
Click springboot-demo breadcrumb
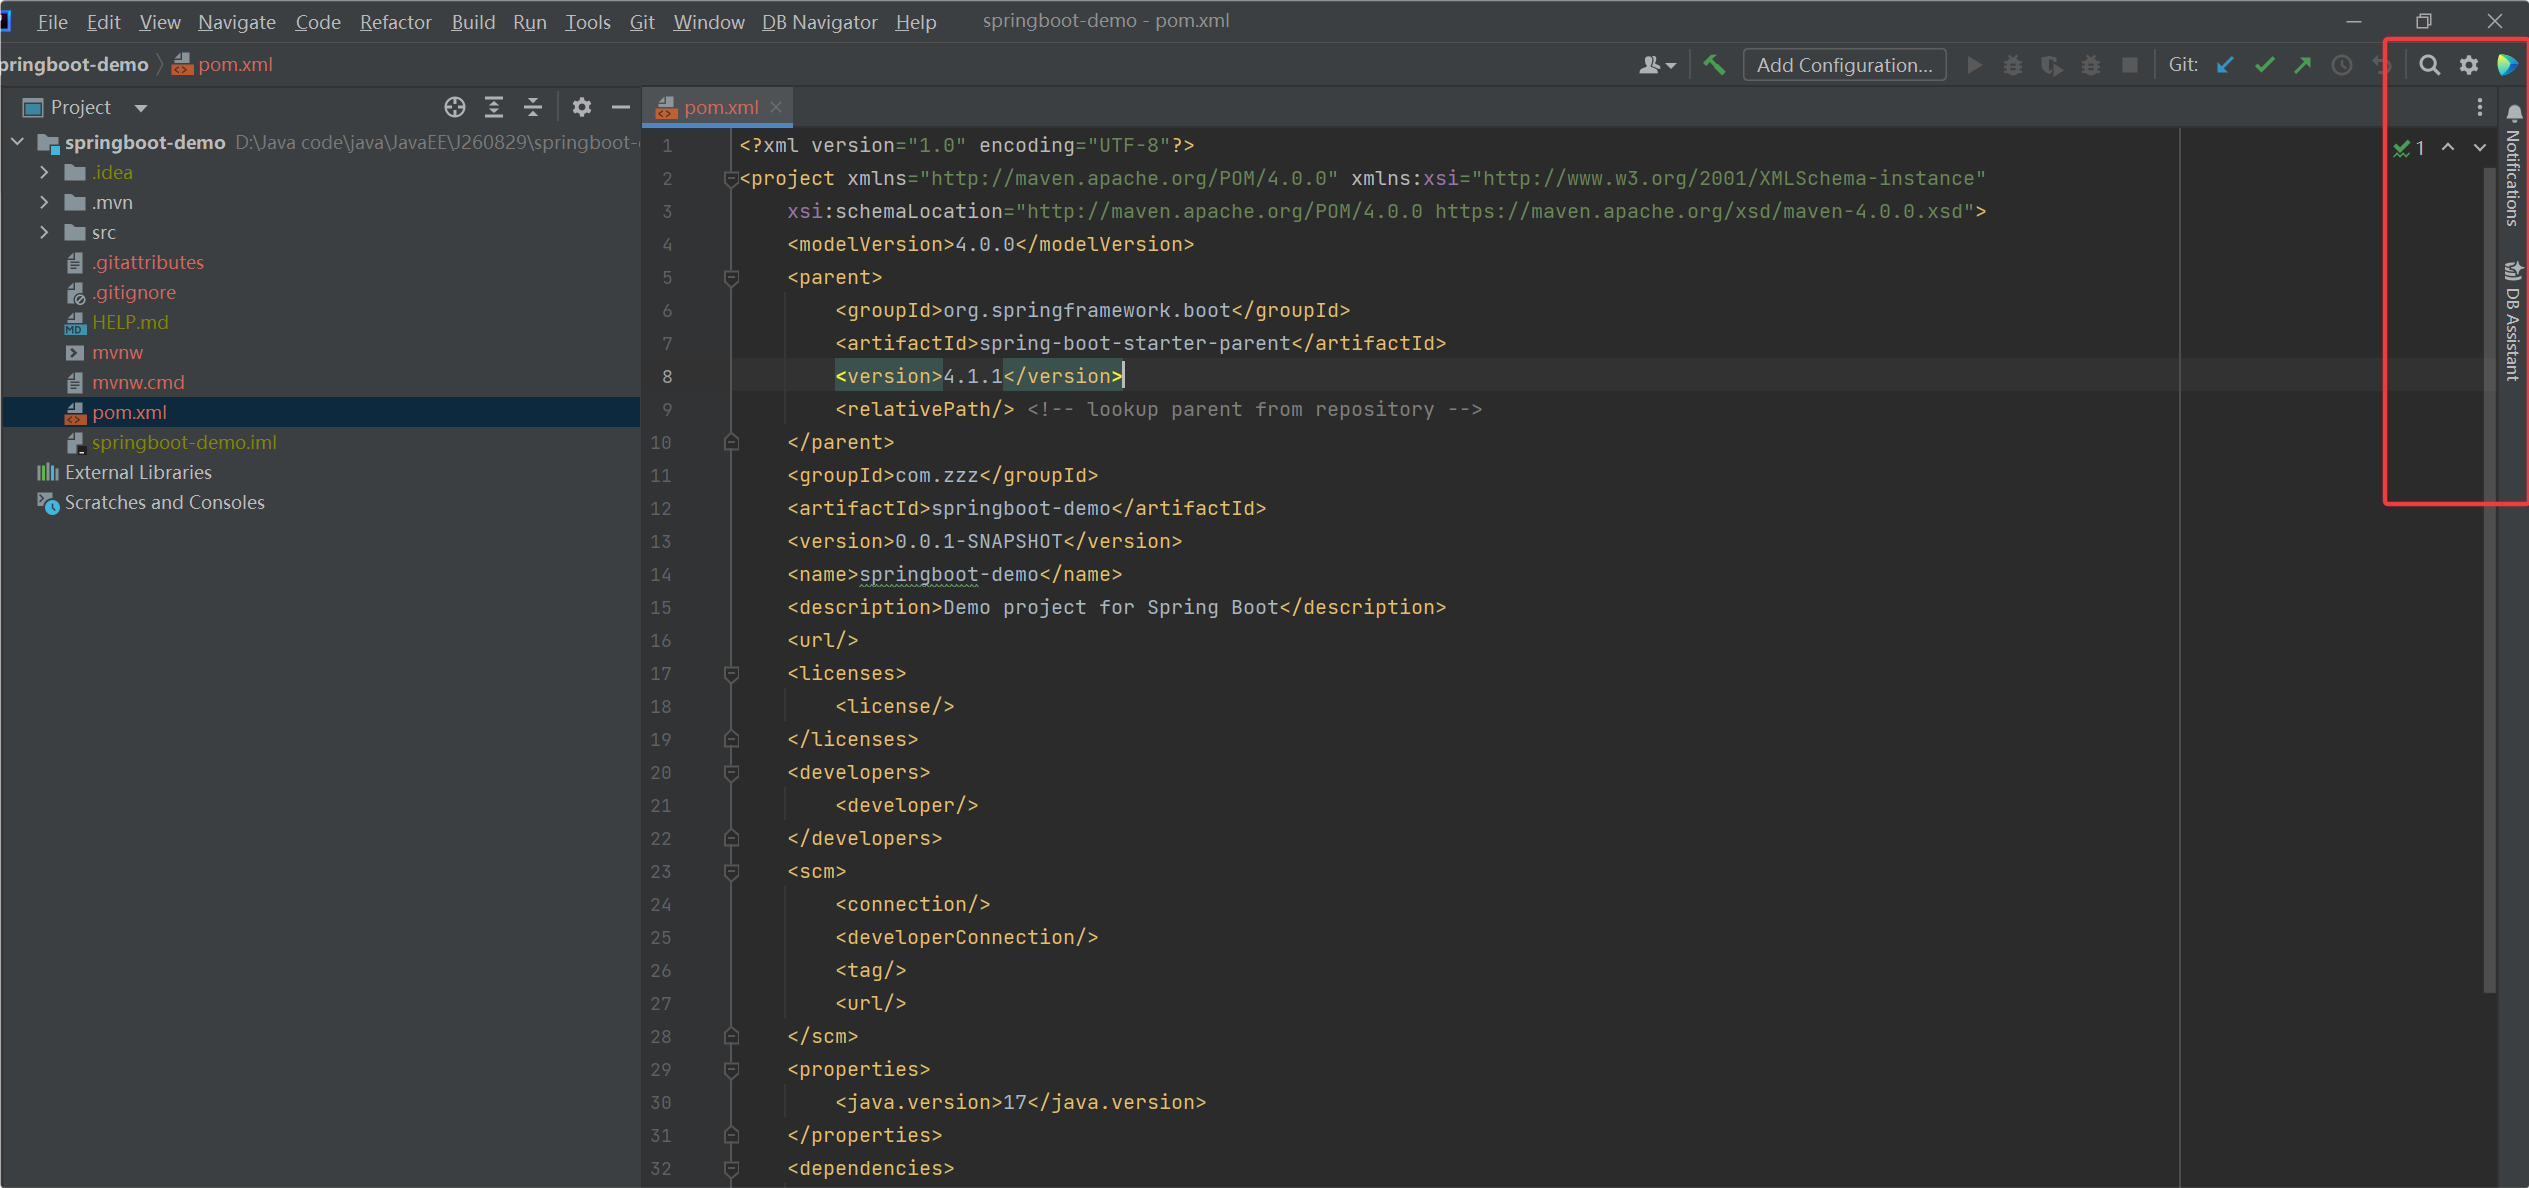[74, 65]
